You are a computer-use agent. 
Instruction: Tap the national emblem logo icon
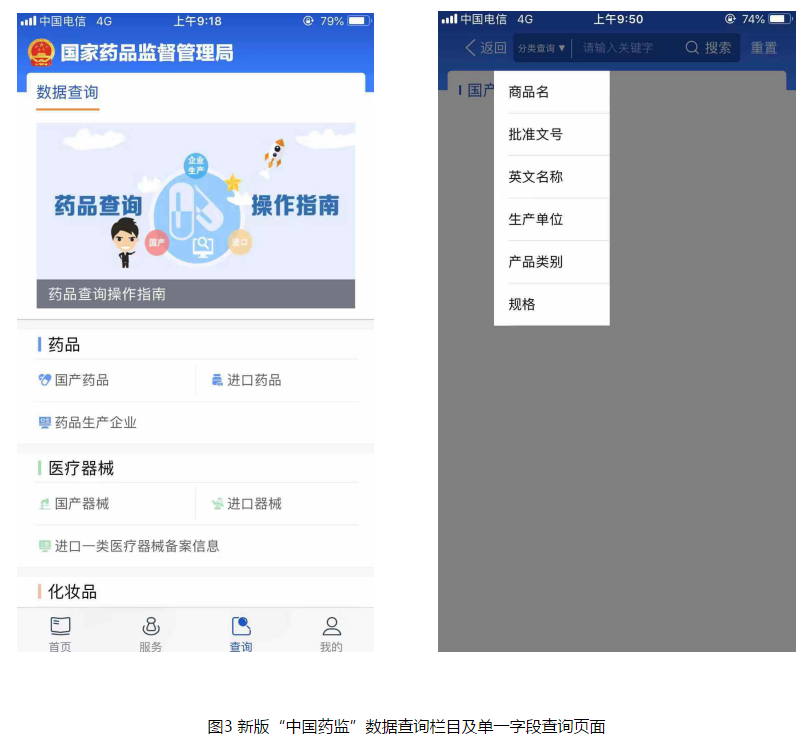41,52
